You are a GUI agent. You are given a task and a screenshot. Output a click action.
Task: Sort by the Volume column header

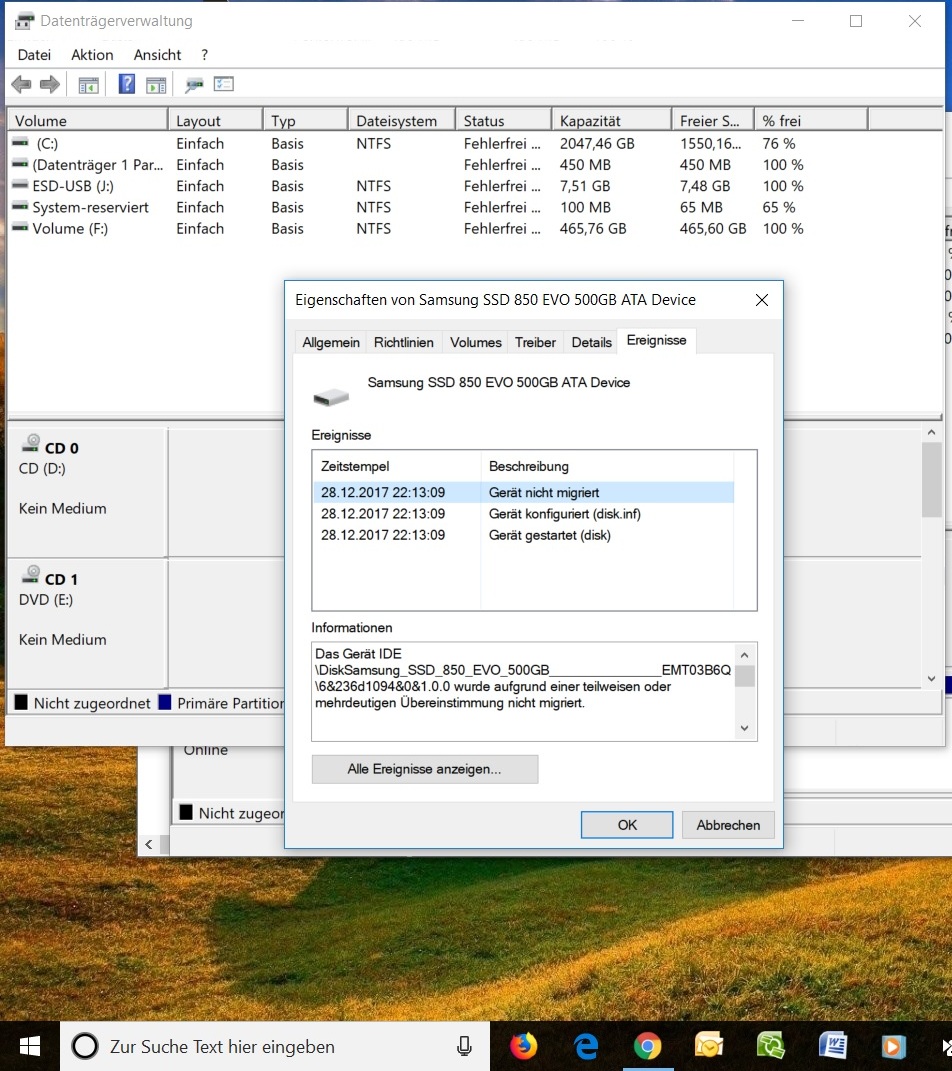pyautogui.click(x=87, y=121)
